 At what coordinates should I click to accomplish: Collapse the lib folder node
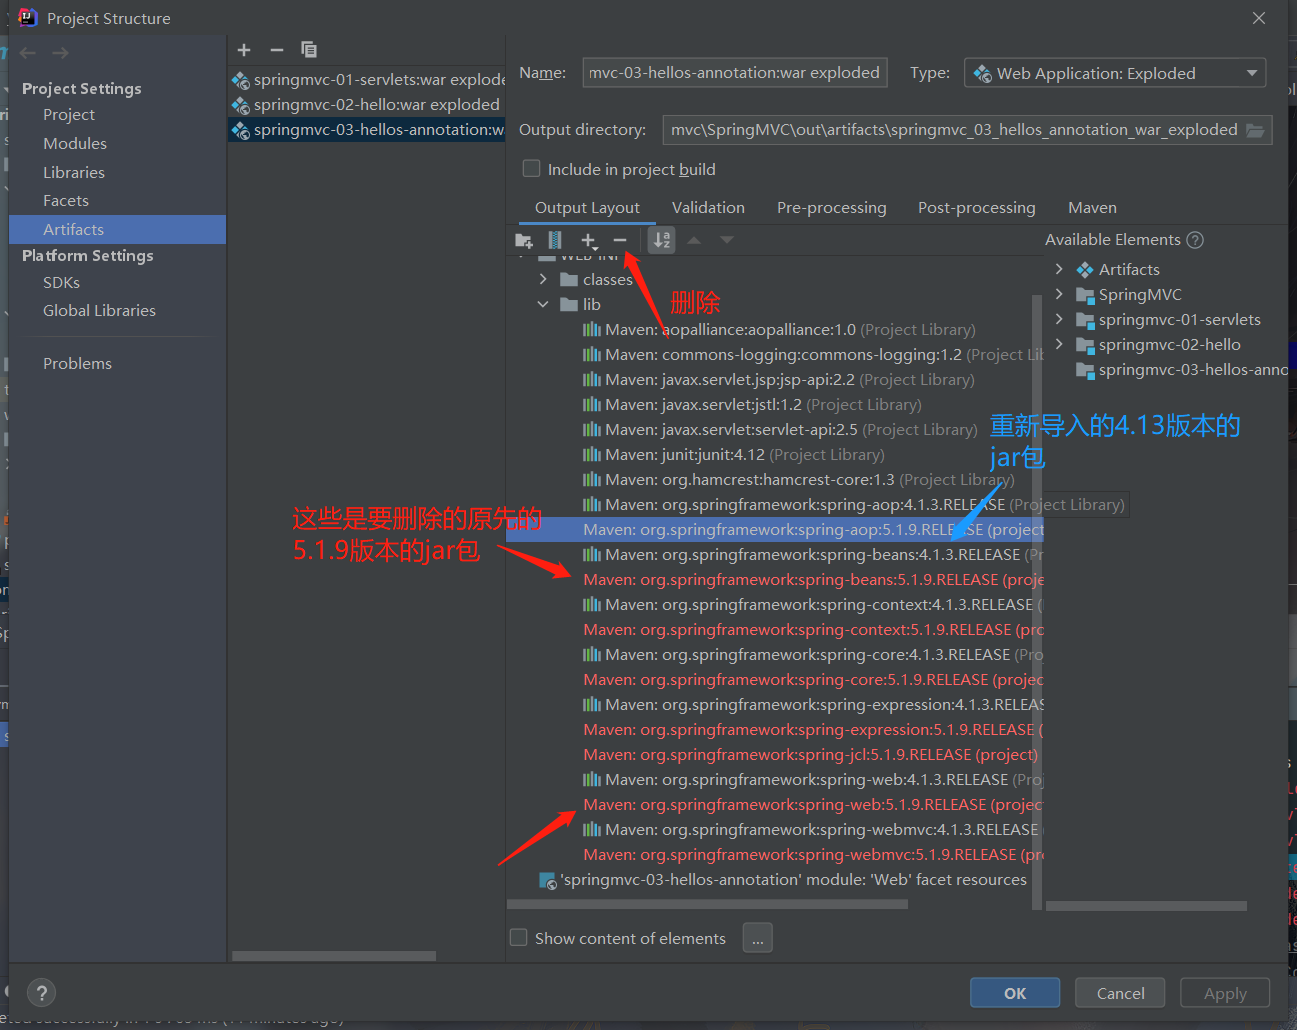[x=543, y=305]
